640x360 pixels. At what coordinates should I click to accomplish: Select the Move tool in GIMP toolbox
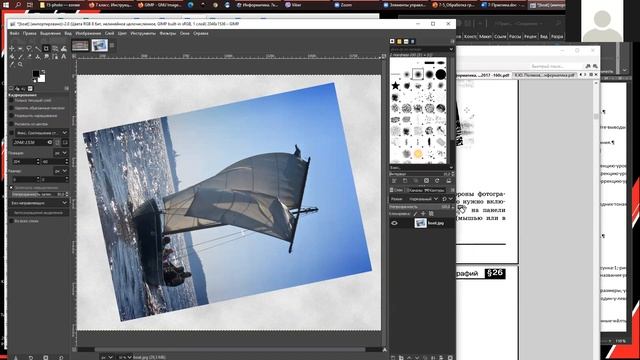(x=11, y=49)
